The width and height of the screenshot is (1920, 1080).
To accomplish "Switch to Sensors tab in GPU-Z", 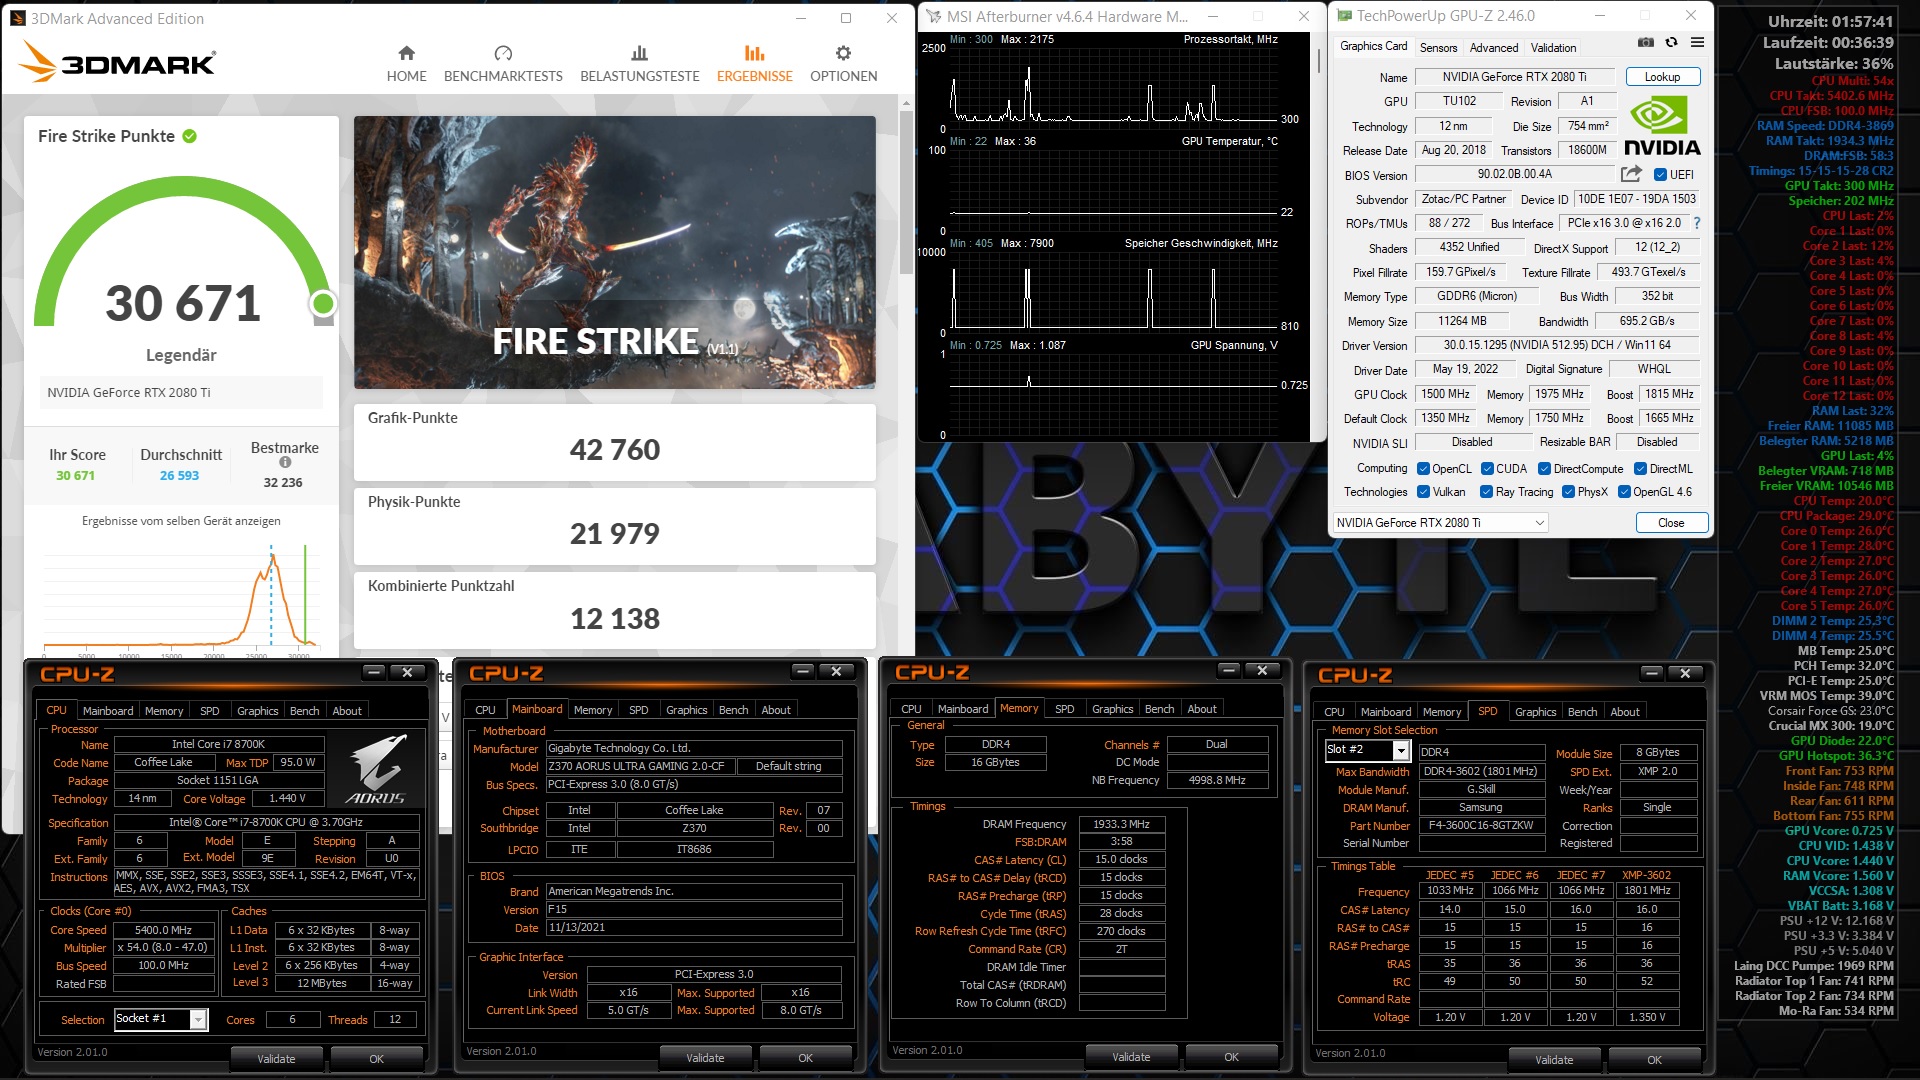I will (x=1438, y=47).
